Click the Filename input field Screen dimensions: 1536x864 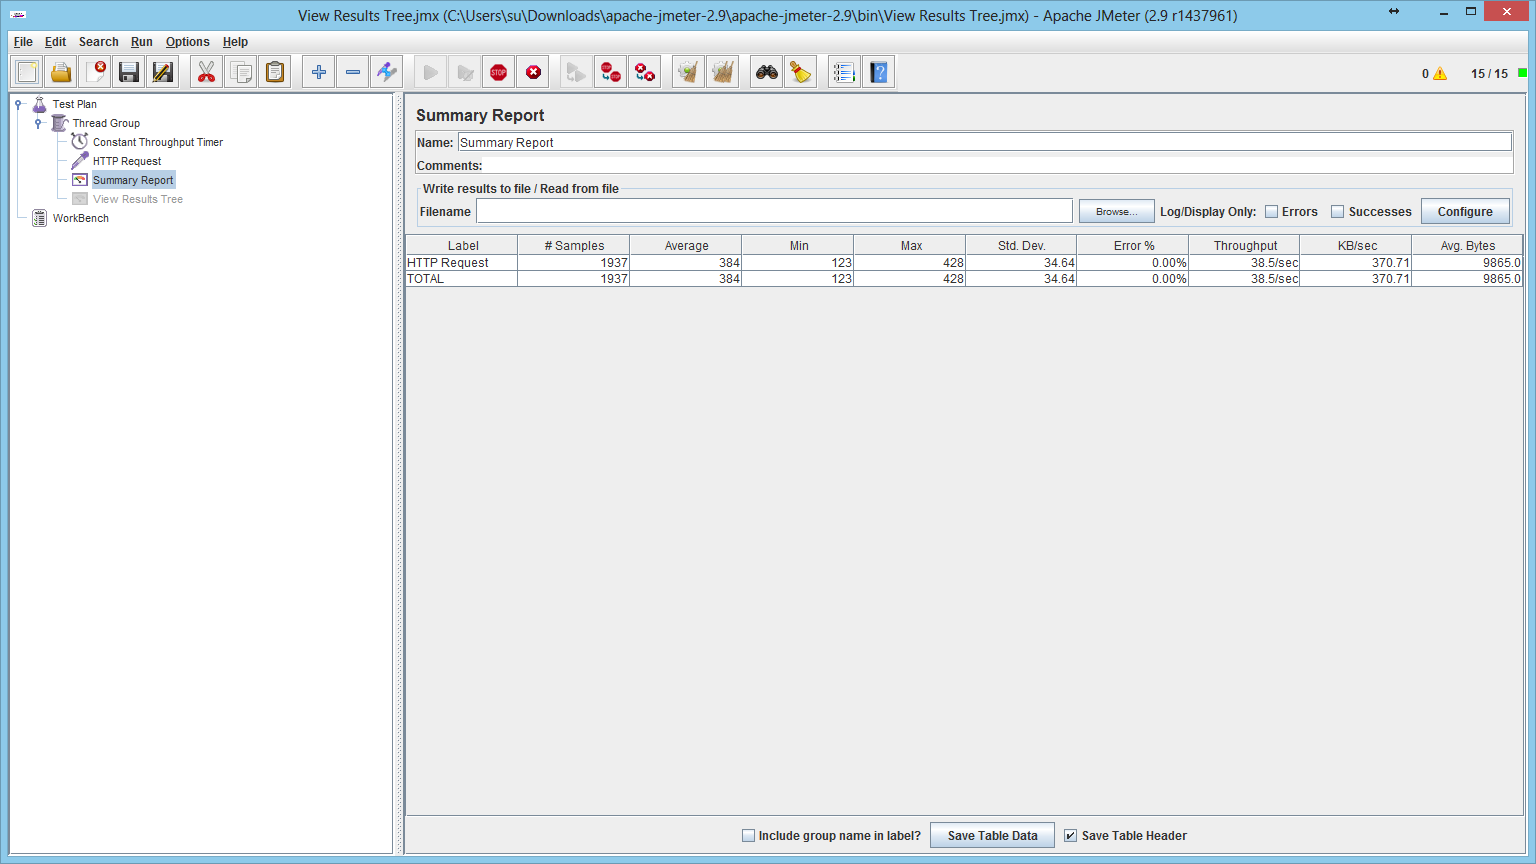click(x=774, y=211)
